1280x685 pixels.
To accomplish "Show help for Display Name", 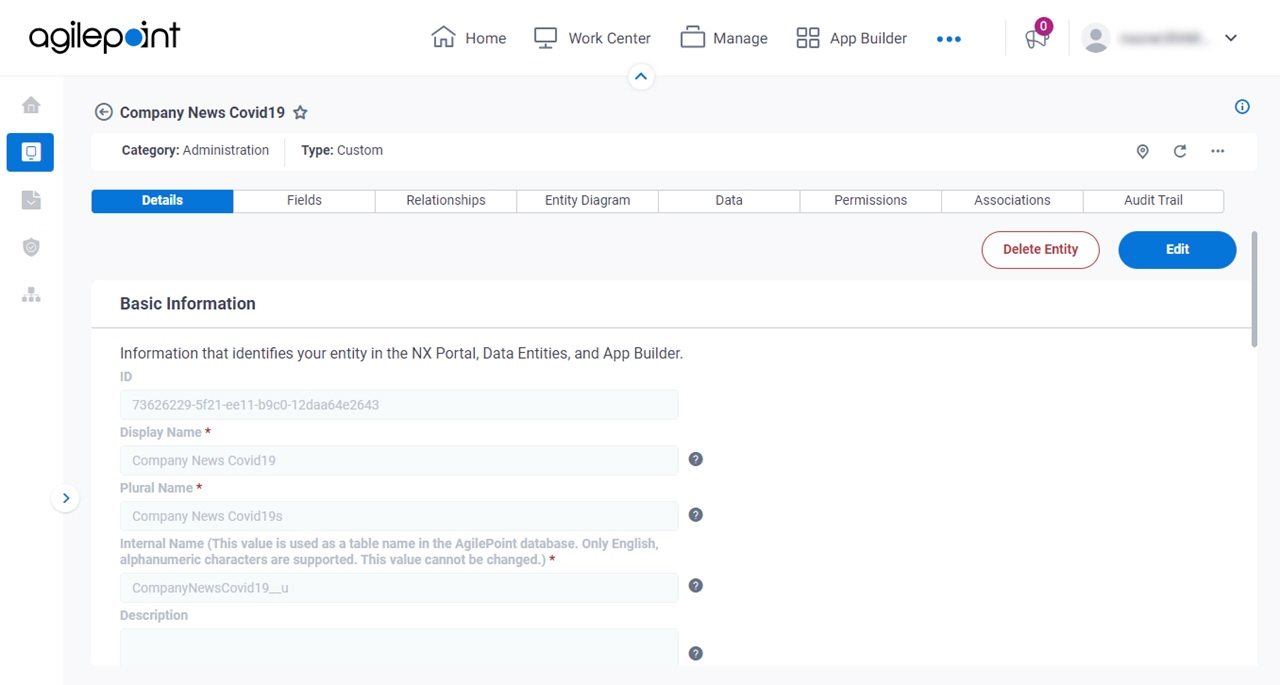I will tap(696, 459).
